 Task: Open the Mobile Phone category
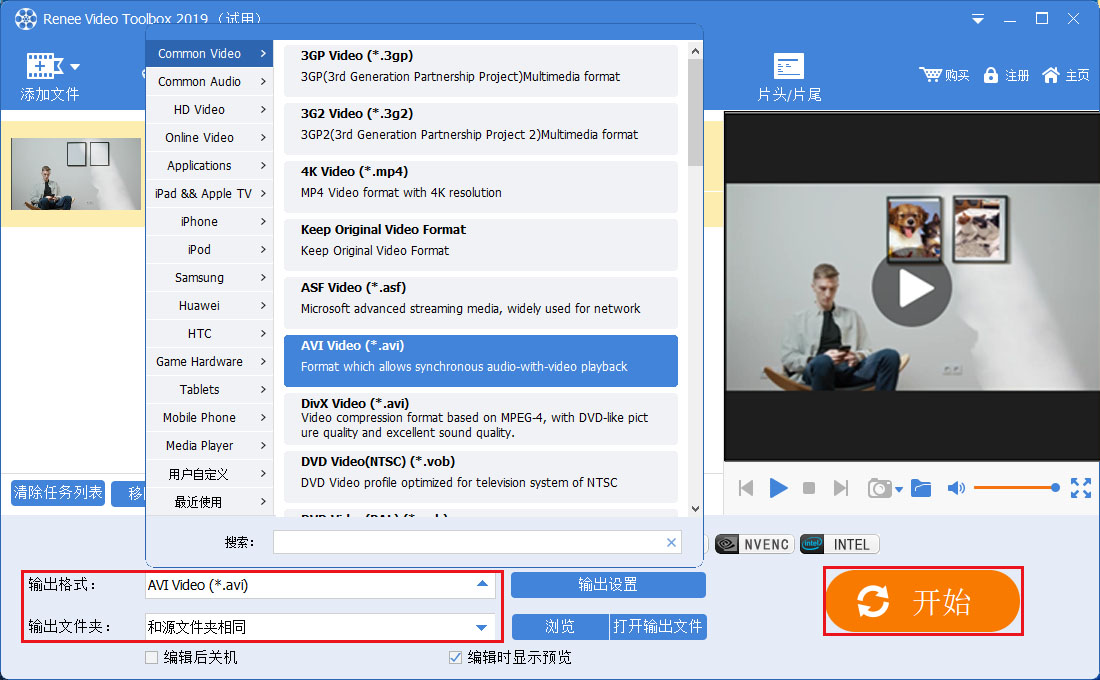209,418
